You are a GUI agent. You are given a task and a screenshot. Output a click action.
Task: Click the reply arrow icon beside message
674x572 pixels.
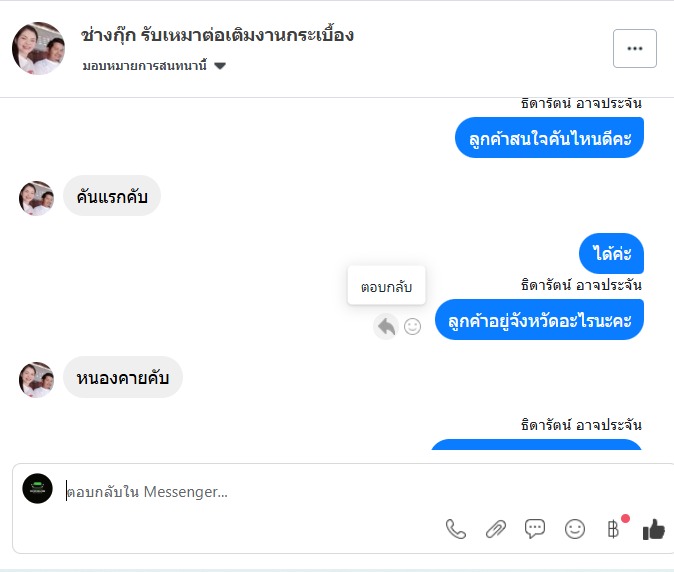[x=386, y=325]
